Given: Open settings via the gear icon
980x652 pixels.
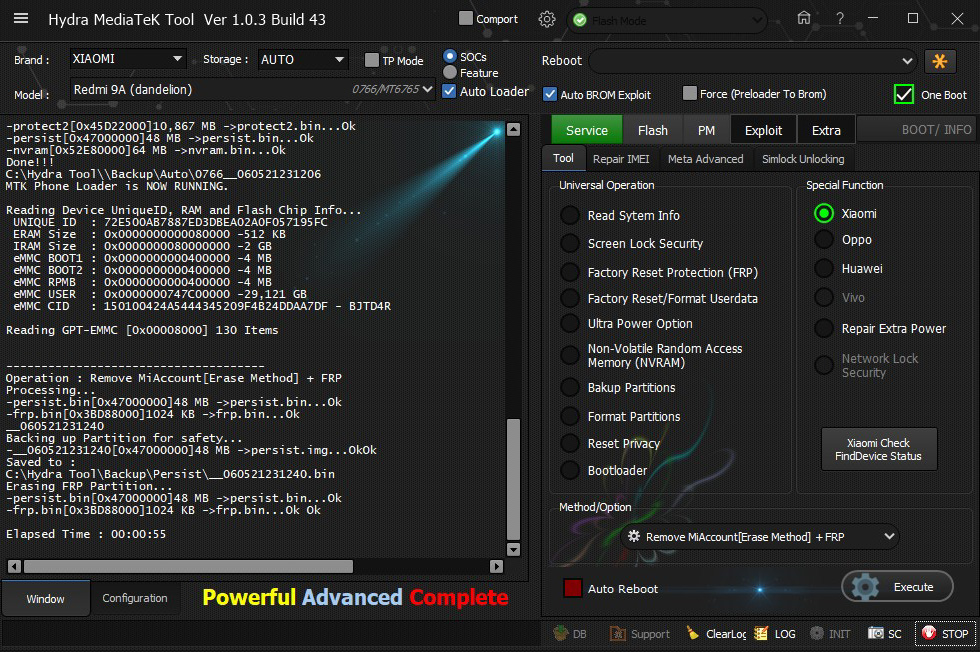Looking at the screenshot, I should click(x=547, y=19).
